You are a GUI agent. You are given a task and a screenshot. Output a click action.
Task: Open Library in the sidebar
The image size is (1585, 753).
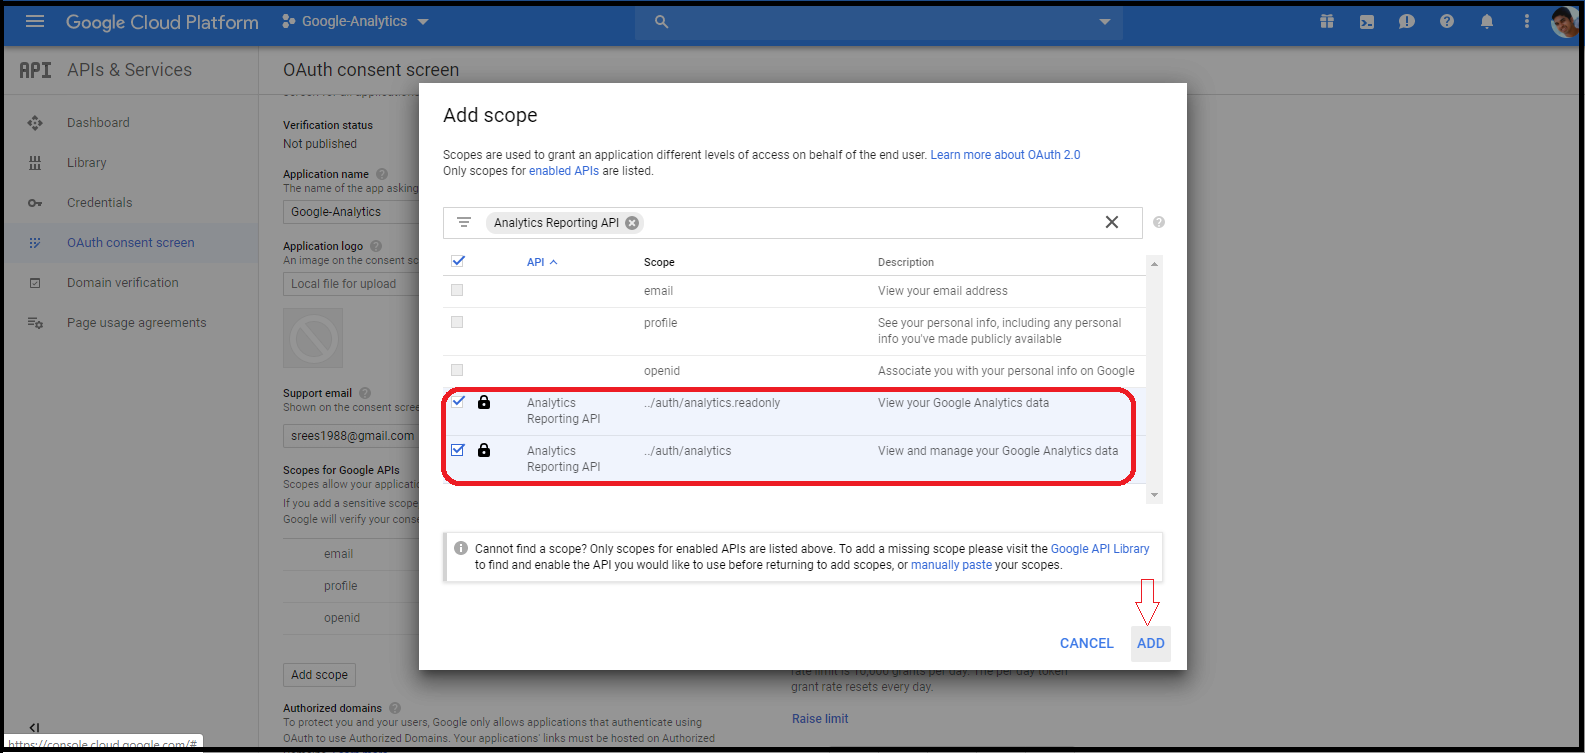click(86, 163)
